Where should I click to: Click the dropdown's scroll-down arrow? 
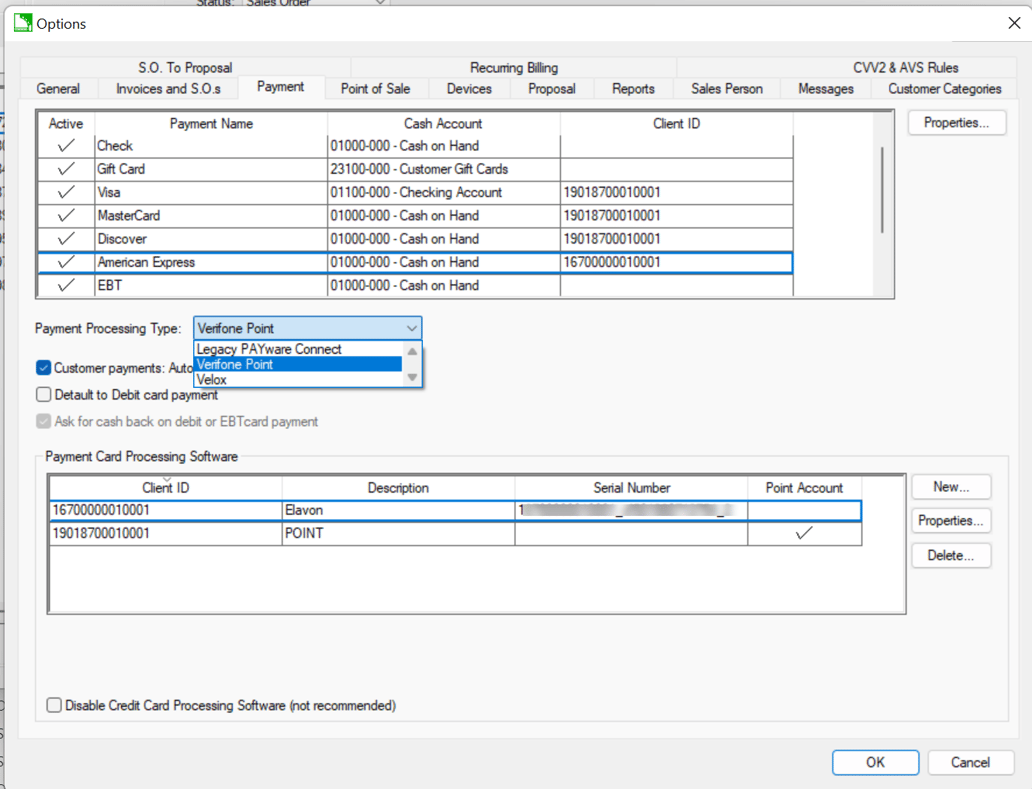pyautogui.click(x=411, y=379)
